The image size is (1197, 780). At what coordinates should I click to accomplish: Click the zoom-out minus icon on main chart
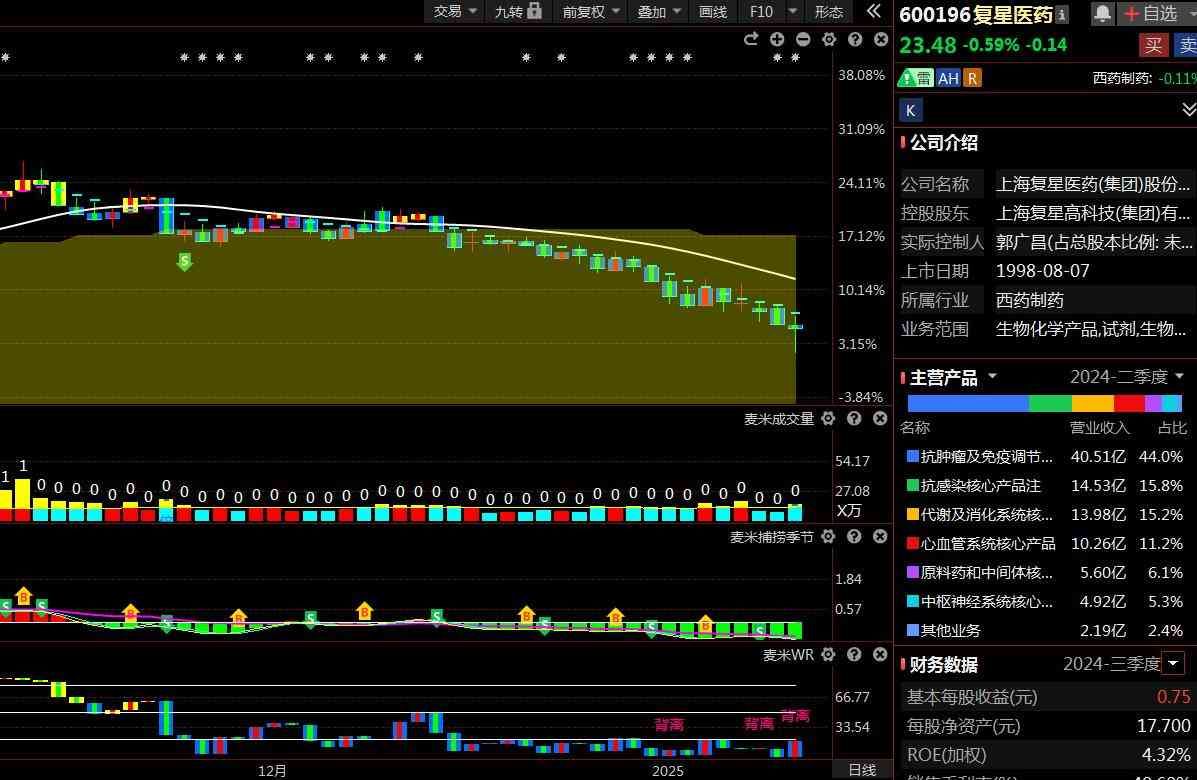(x=803, y=39)
